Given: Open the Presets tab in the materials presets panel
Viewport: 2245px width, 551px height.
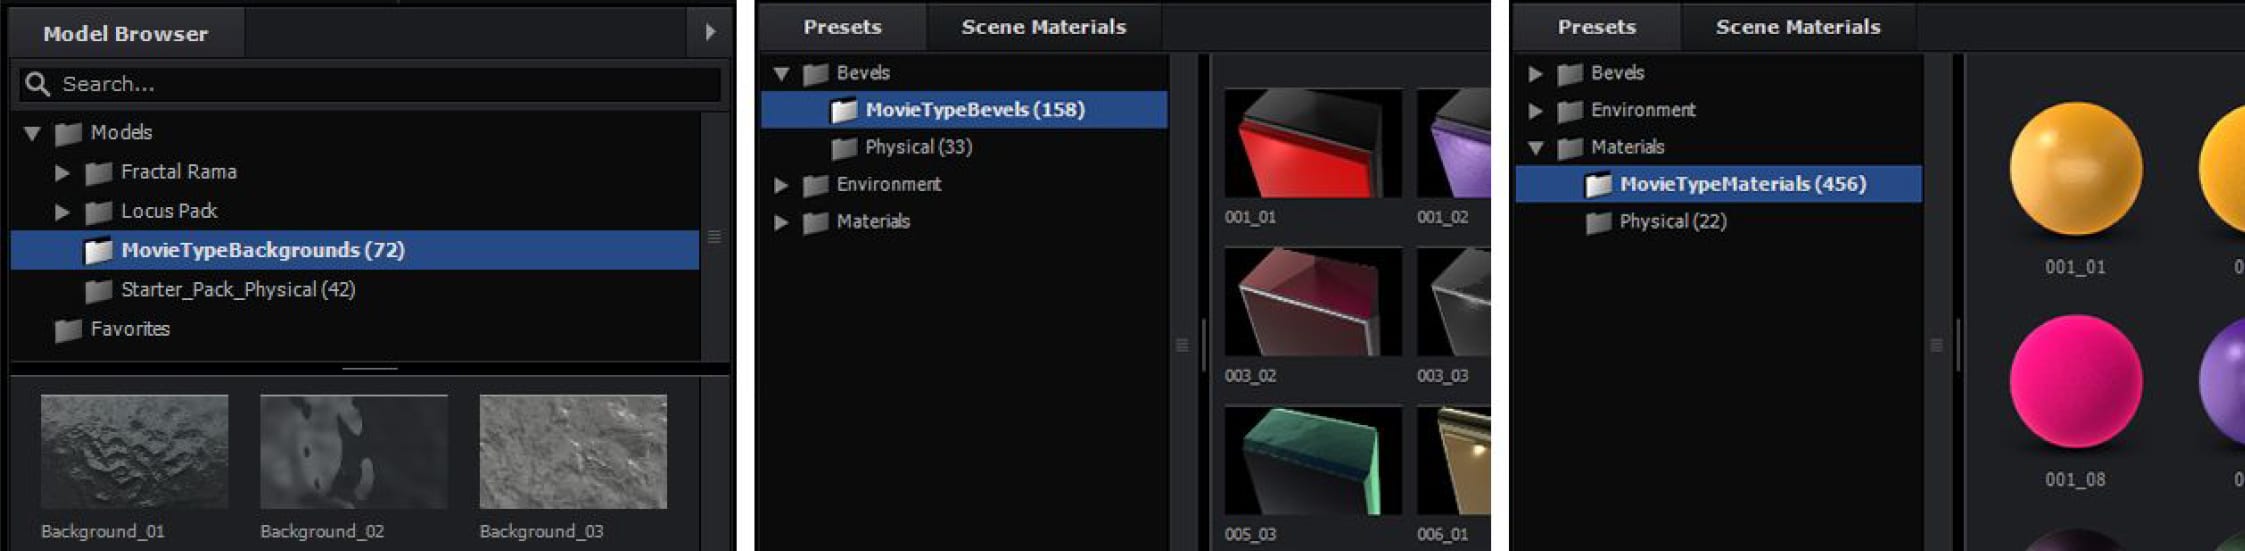Looking at the screenshot, I should (x=1596, y=27).
